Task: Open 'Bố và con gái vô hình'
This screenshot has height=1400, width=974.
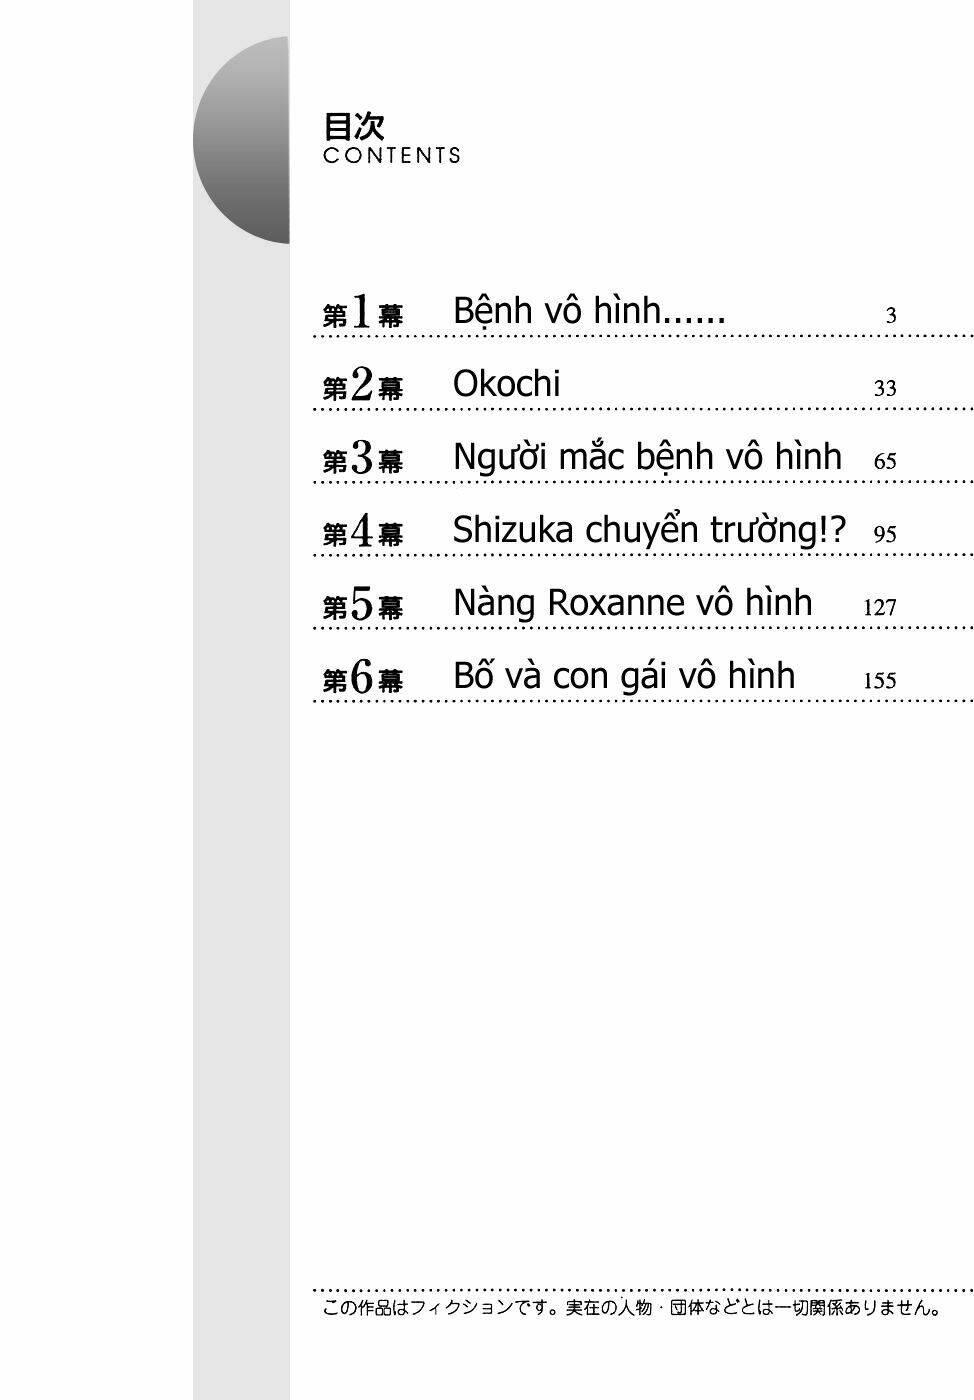Action: pos(624,676)
